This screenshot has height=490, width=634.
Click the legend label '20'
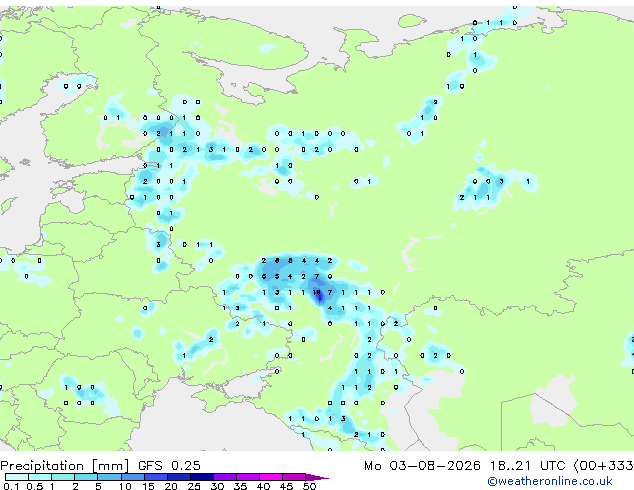[x=171, y=486]
